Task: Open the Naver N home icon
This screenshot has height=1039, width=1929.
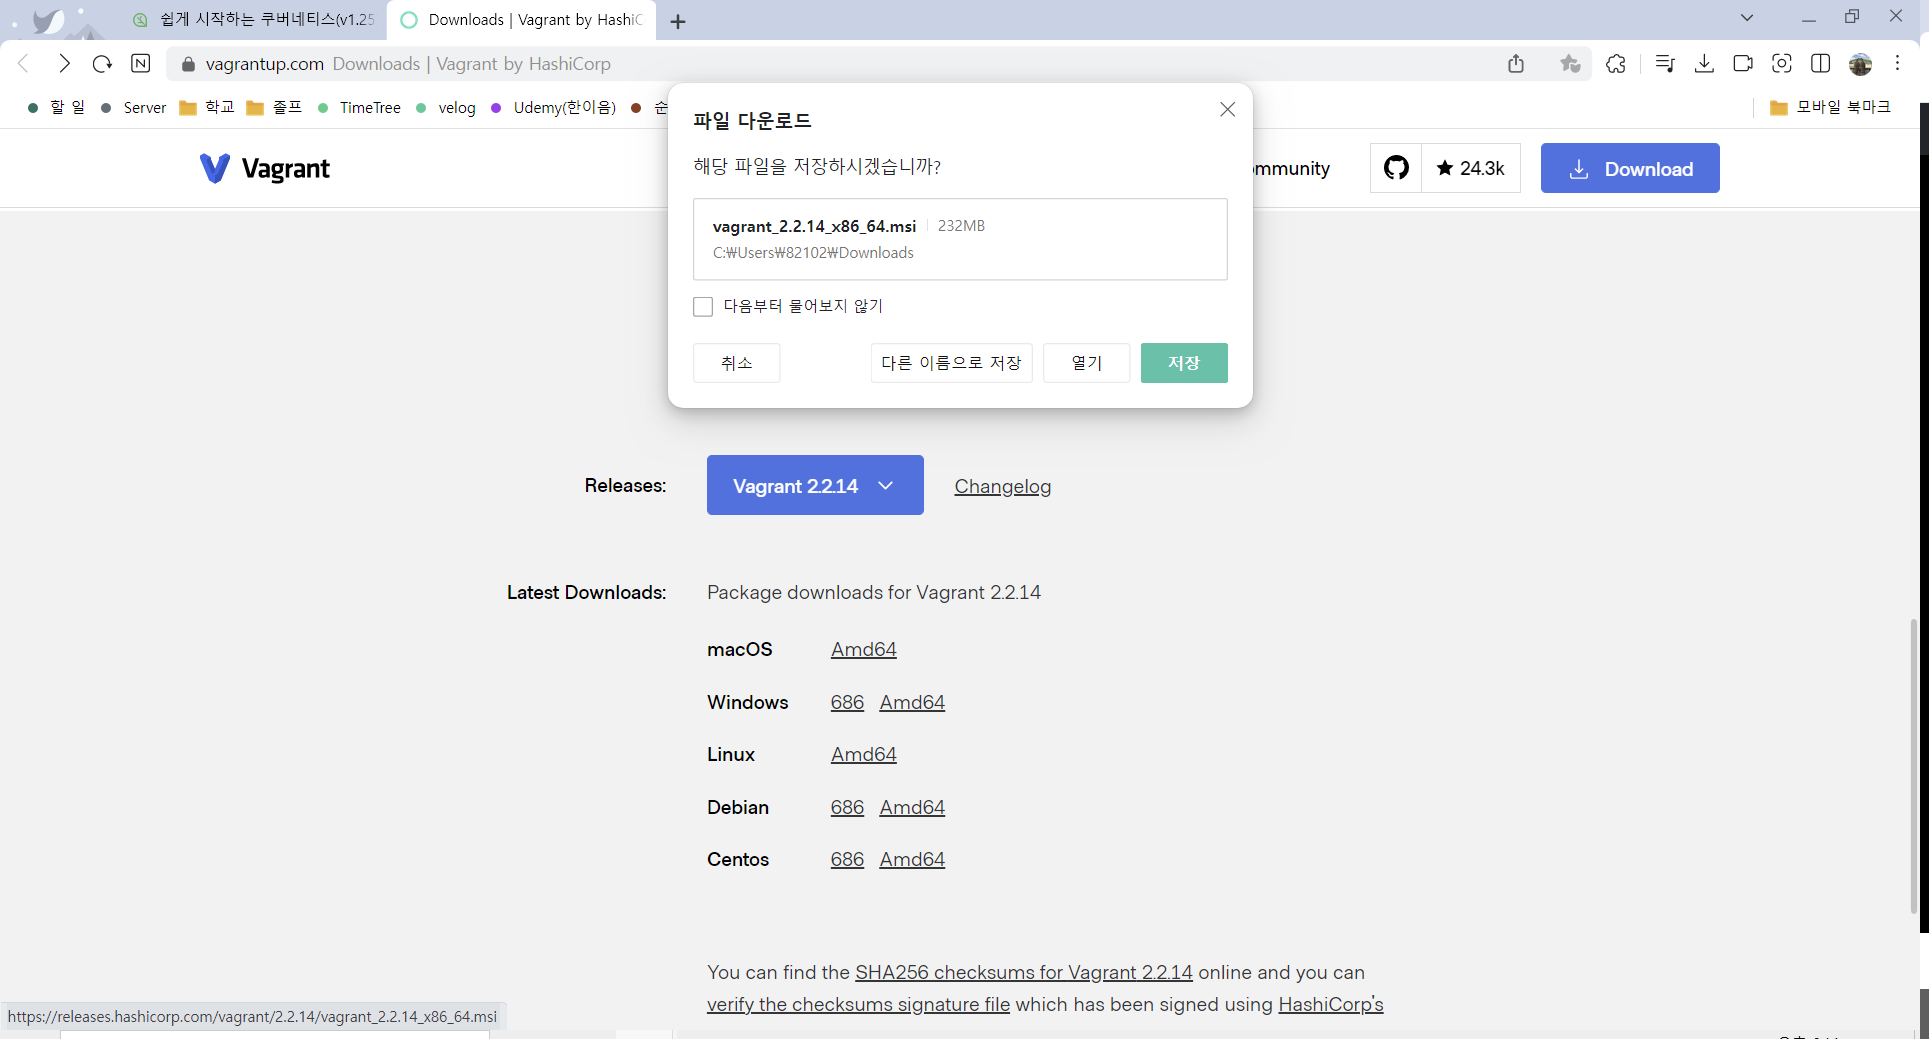Action: [x=141, y=64]
